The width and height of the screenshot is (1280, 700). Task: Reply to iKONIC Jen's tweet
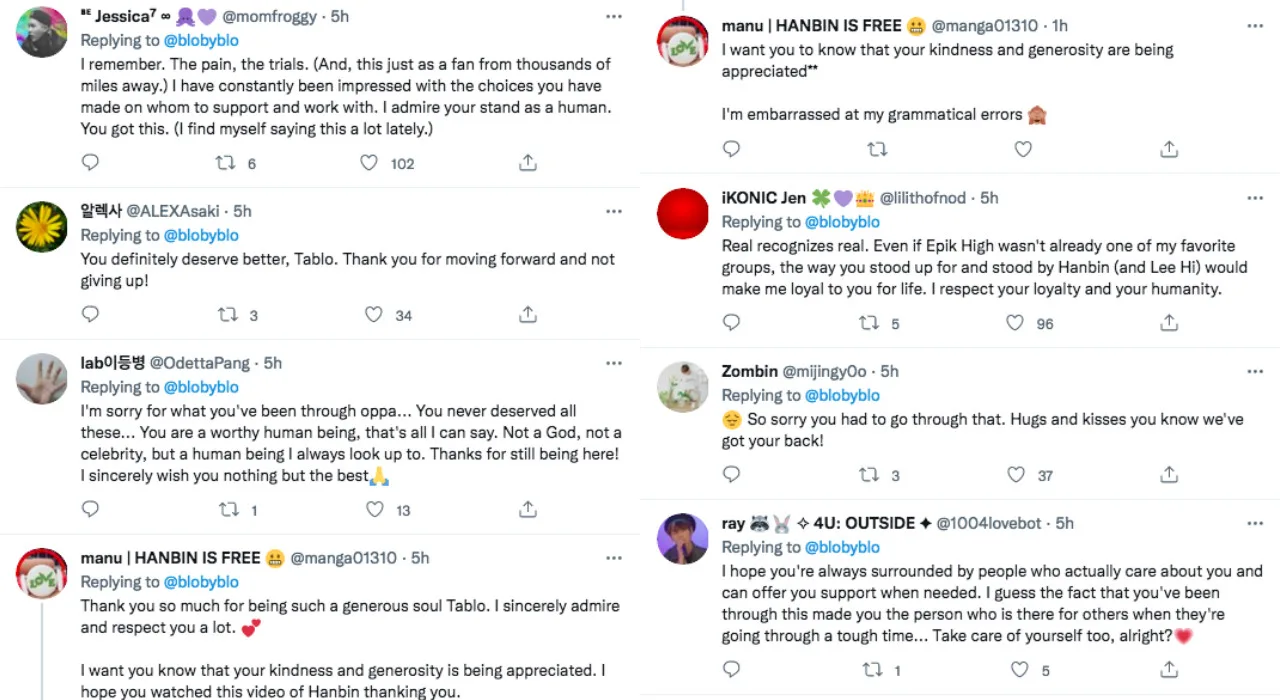[731, 323]
